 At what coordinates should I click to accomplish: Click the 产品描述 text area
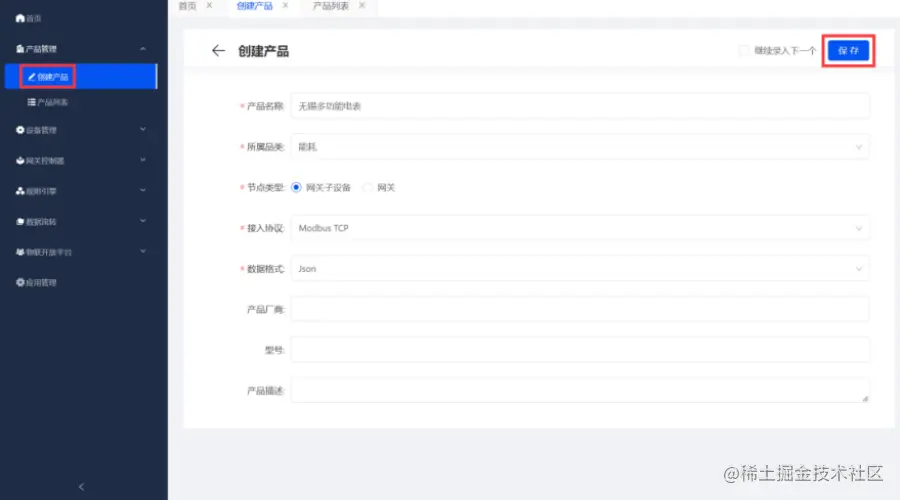[x=580, y=390]
